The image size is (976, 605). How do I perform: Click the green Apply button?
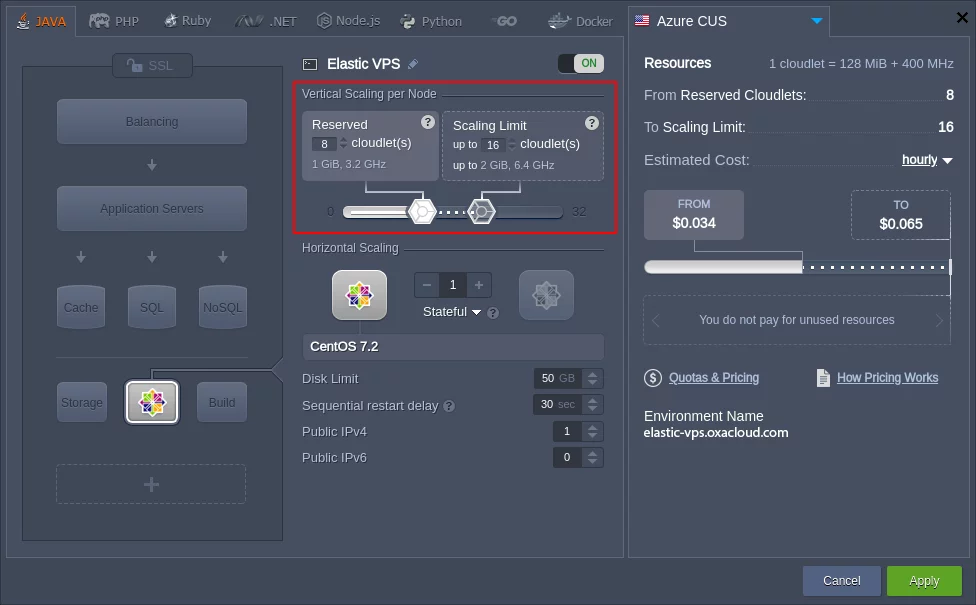click(924, 581)
